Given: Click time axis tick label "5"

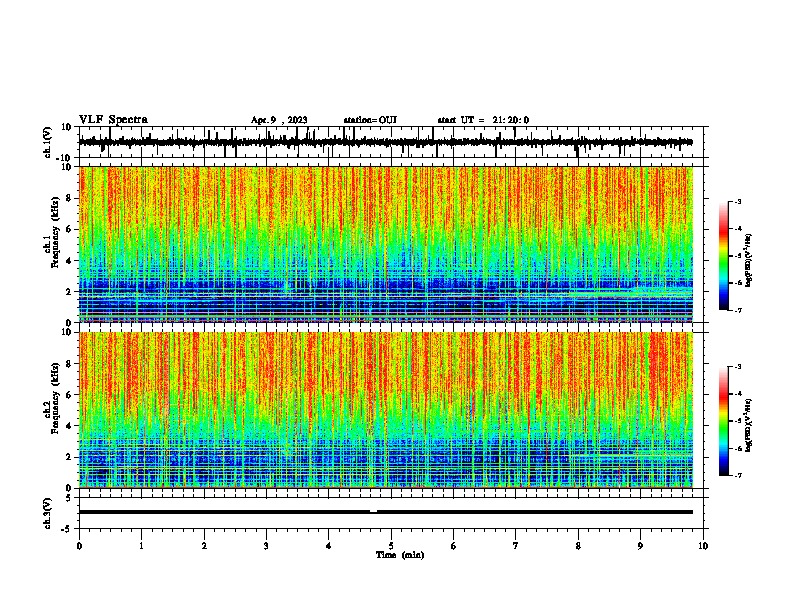Looking at the screenshot, I should pos(391,546).
